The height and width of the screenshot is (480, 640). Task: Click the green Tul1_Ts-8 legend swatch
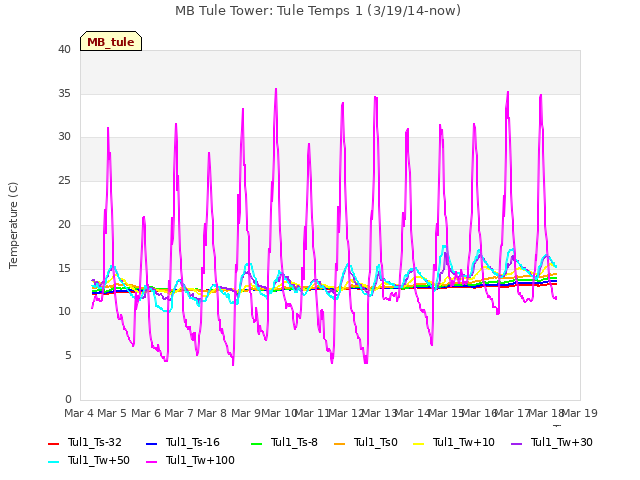(x=256, y=443)
